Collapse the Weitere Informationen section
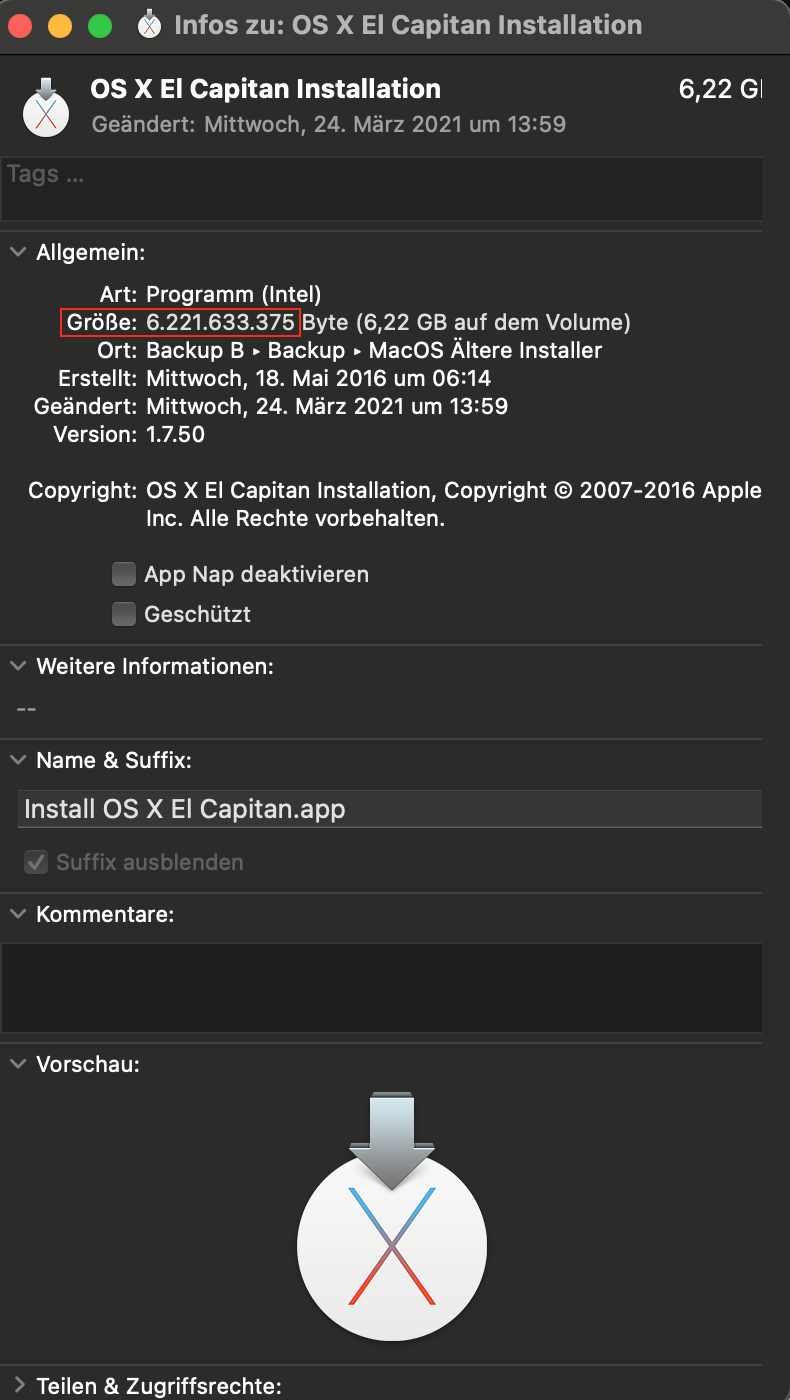The image size is (790, 1400). coord(18,666)
